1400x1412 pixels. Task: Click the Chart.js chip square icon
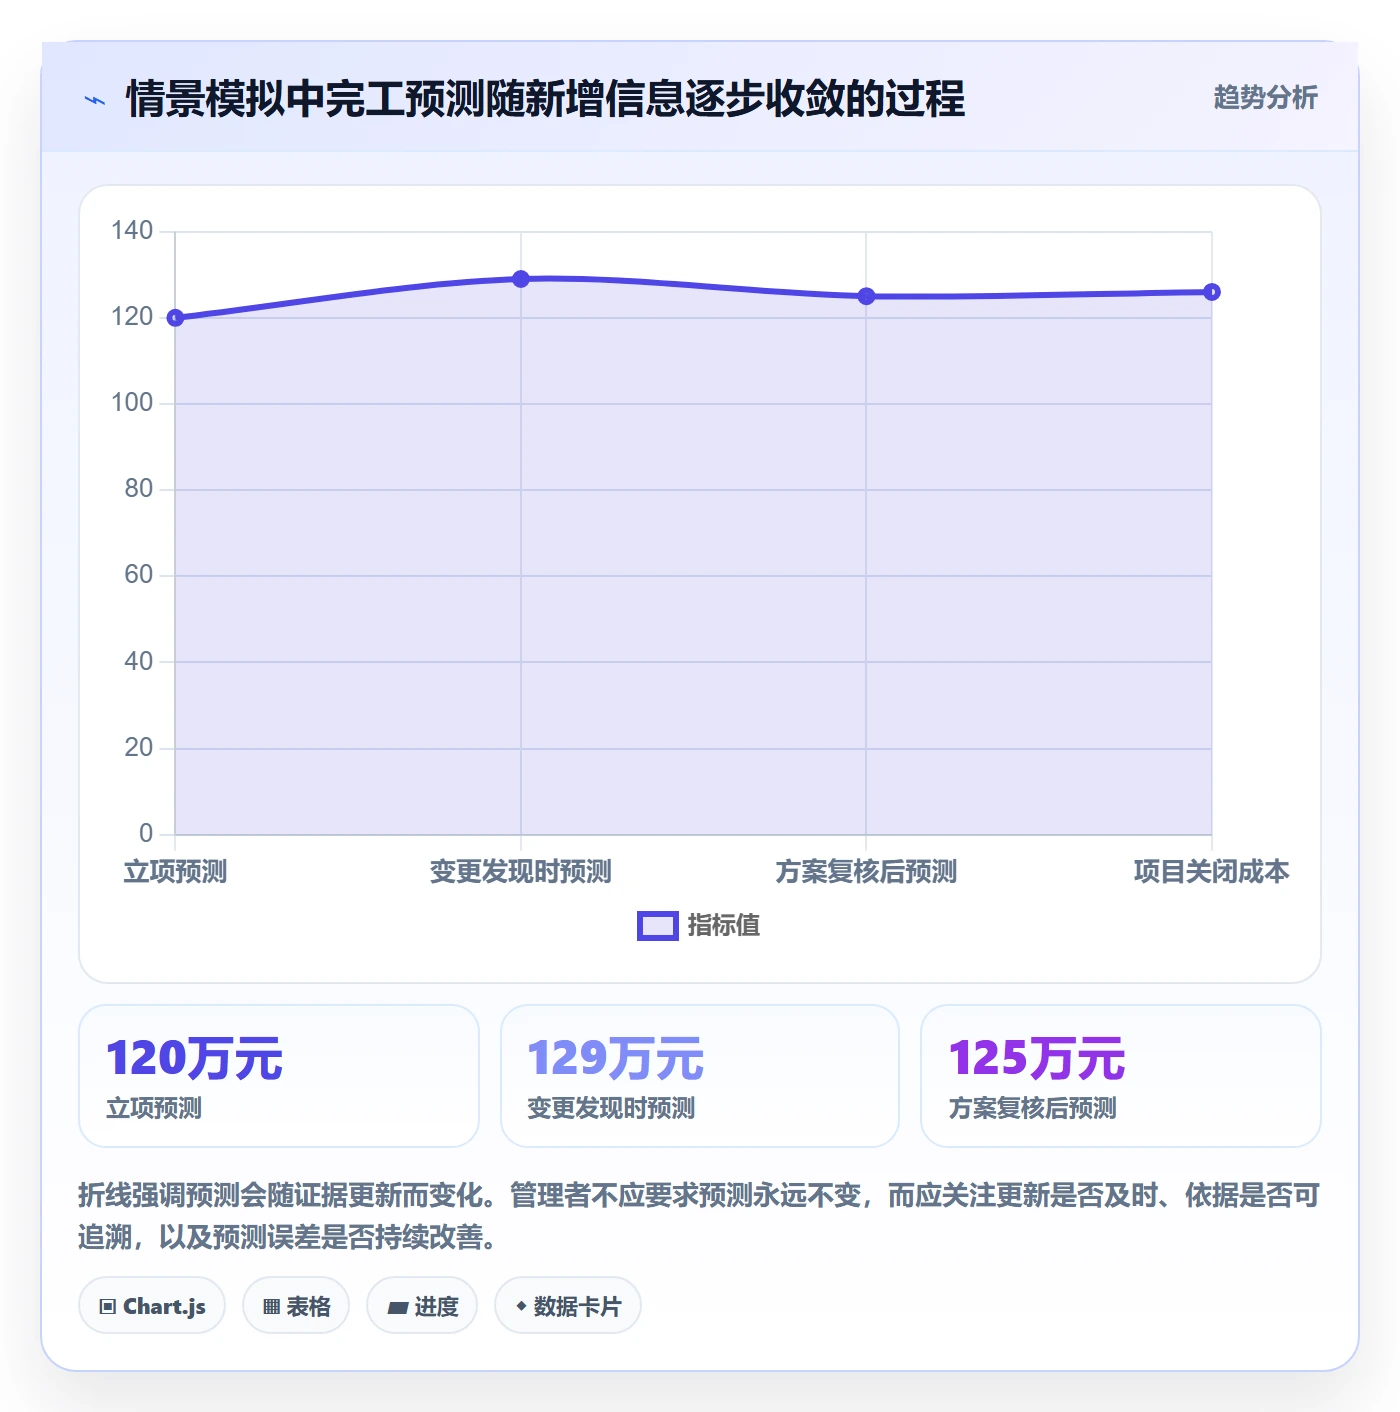tap(108, 1307)
